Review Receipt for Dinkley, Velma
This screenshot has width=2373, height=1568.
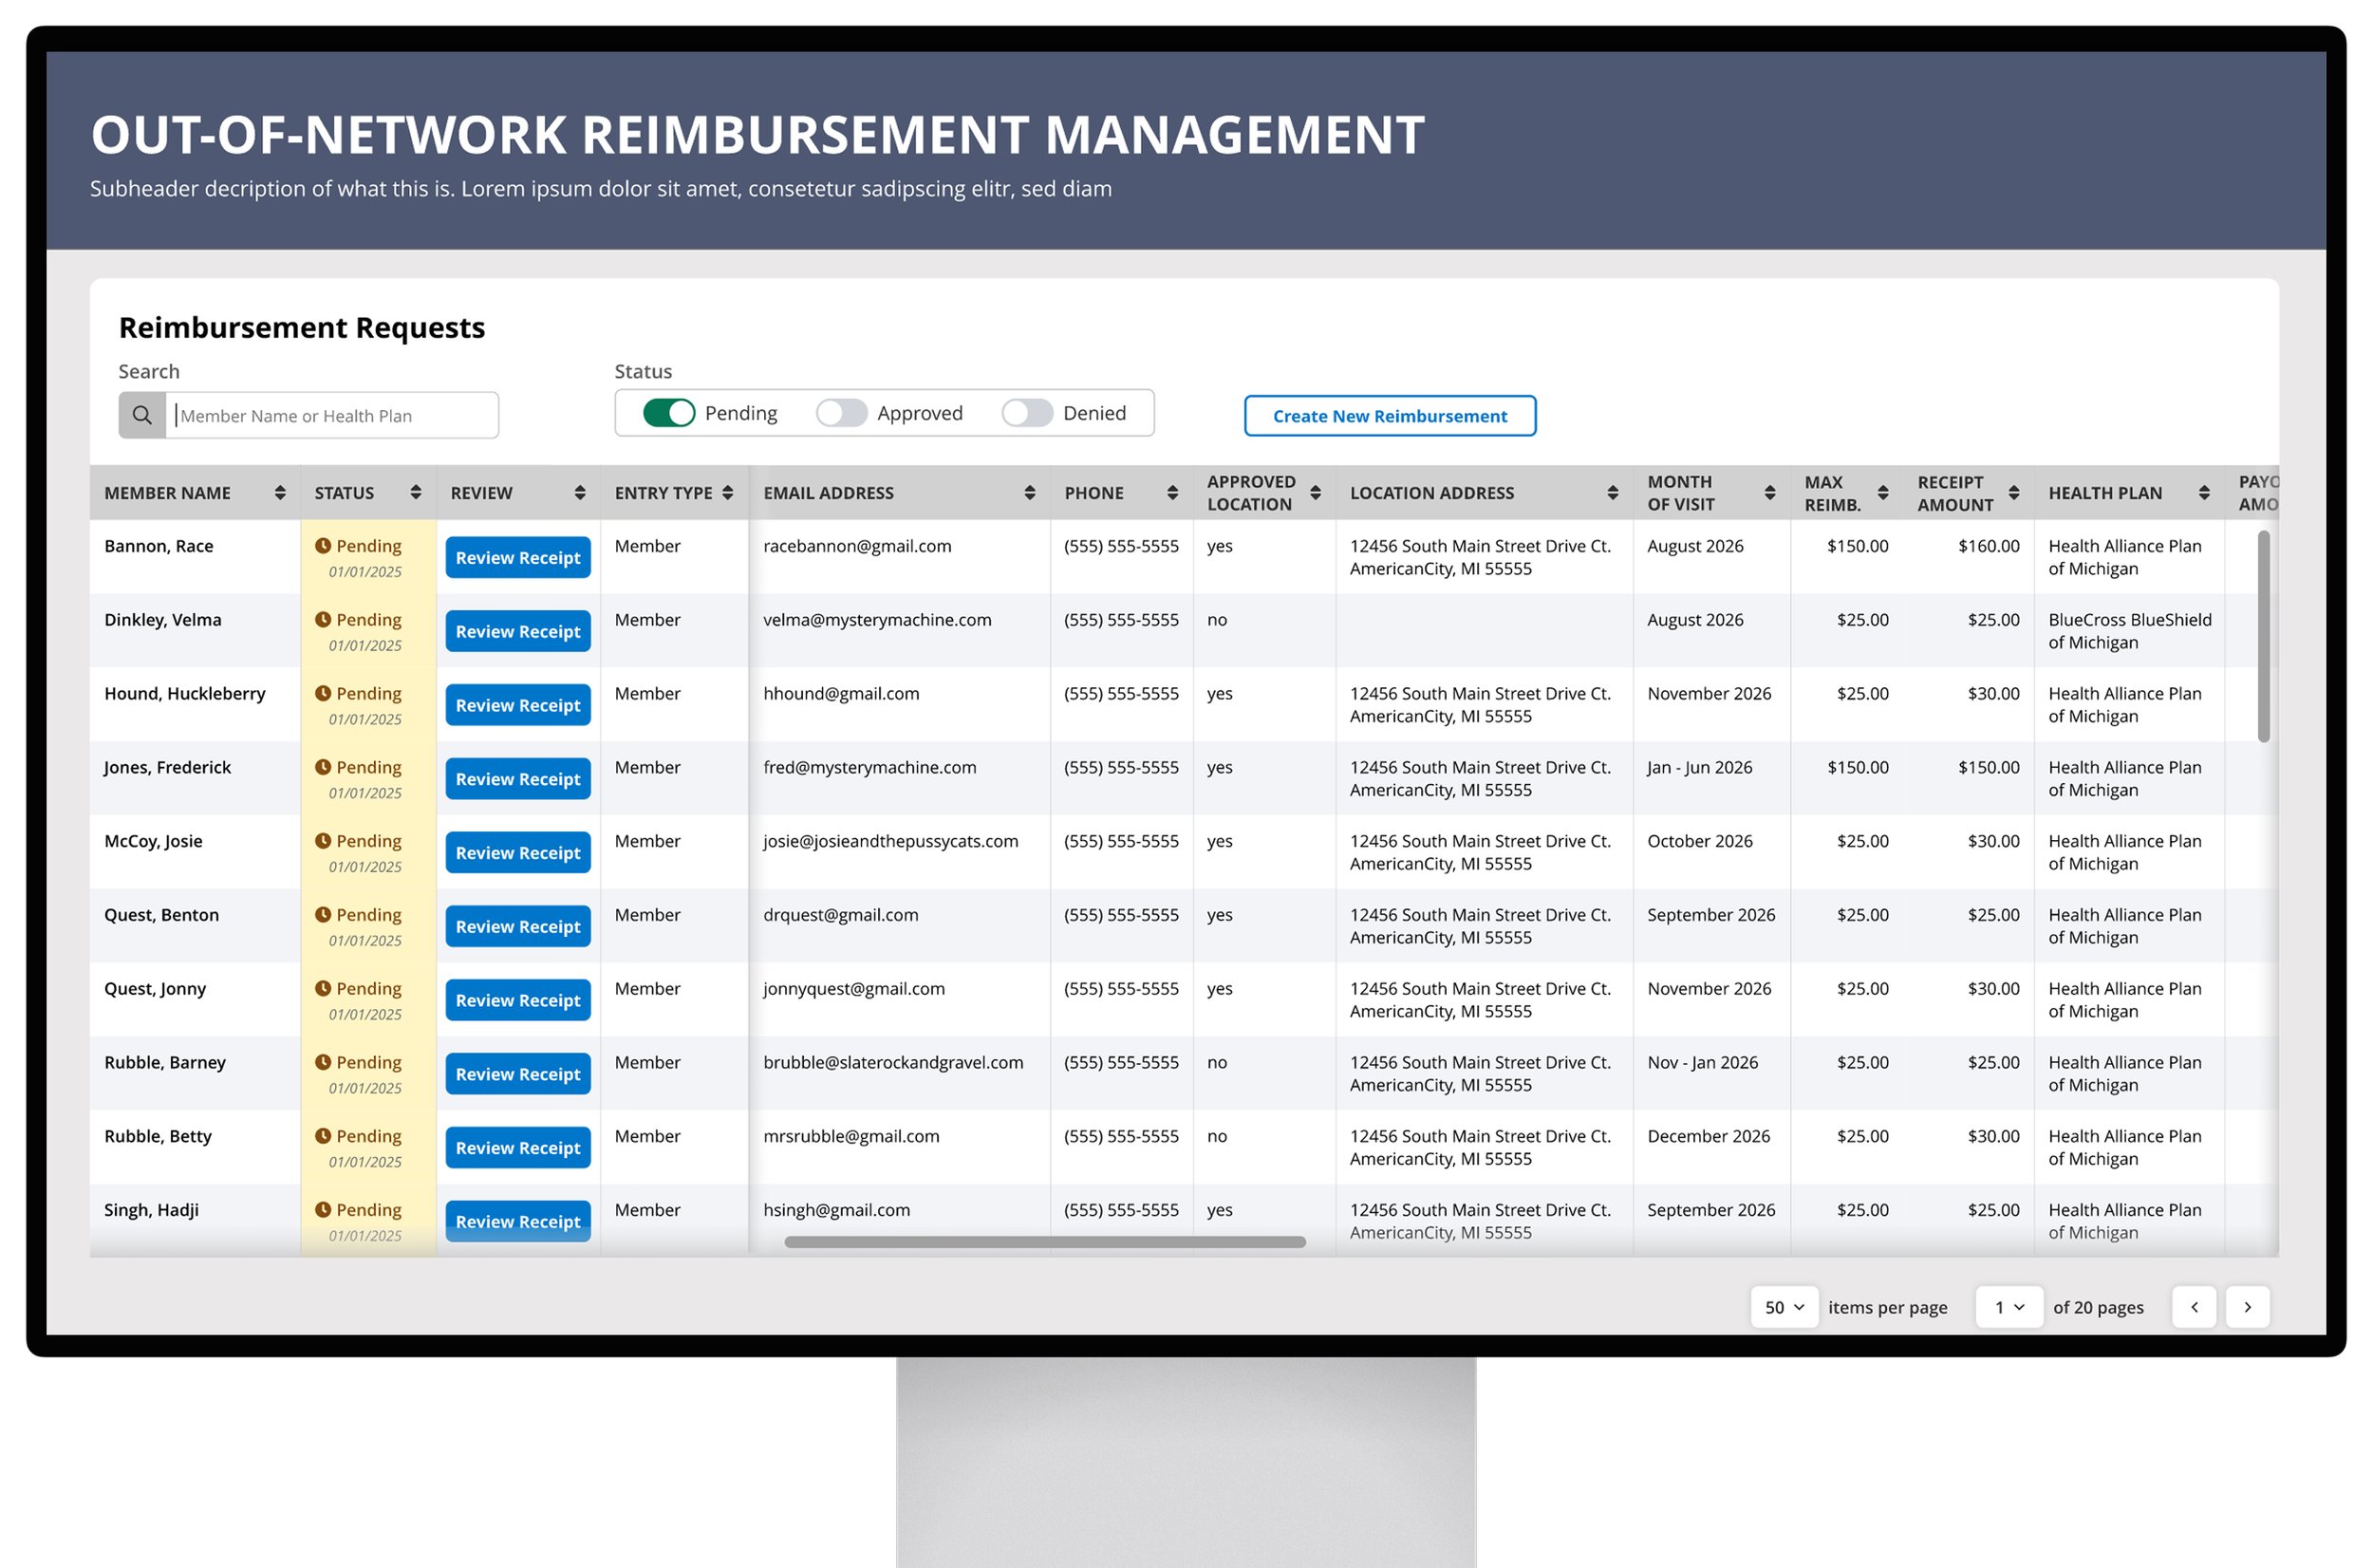(518, 632)
